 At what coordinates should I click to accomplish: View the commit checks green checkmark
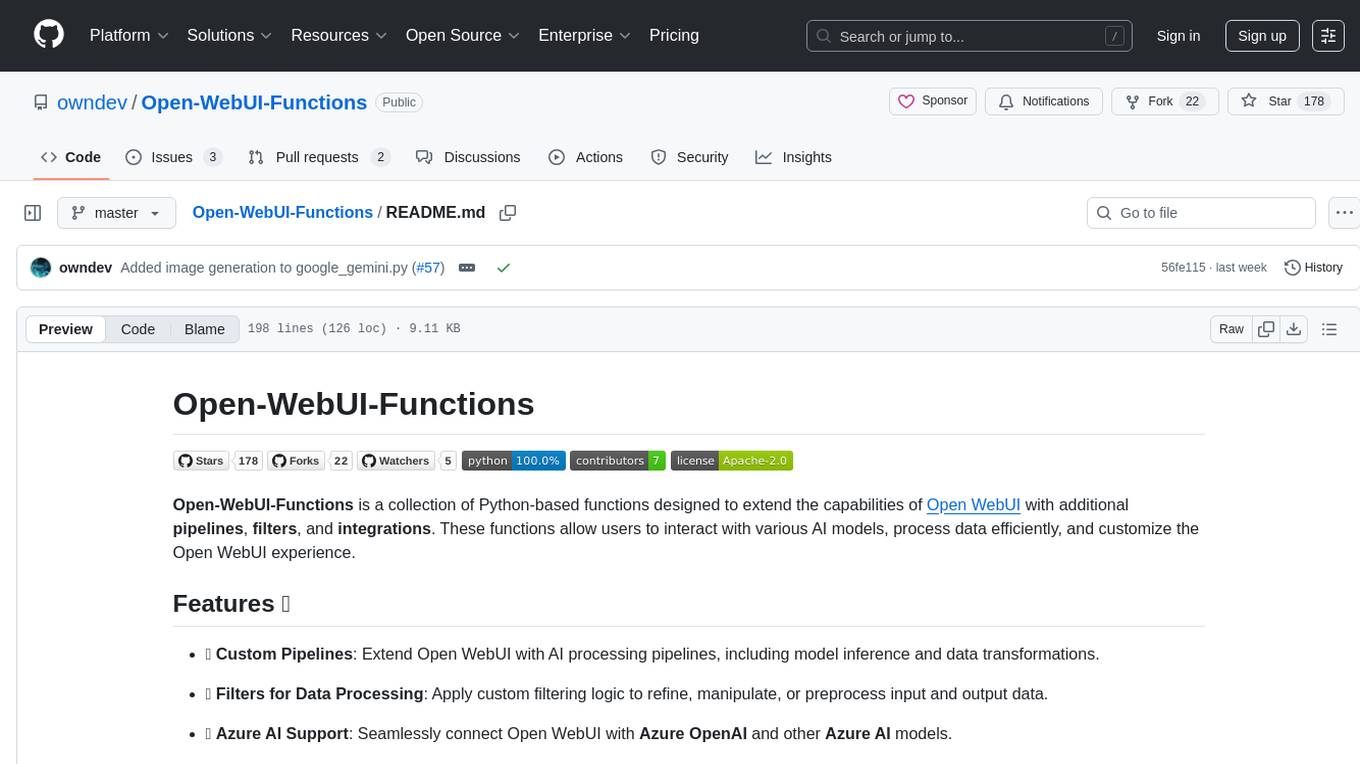503,268
